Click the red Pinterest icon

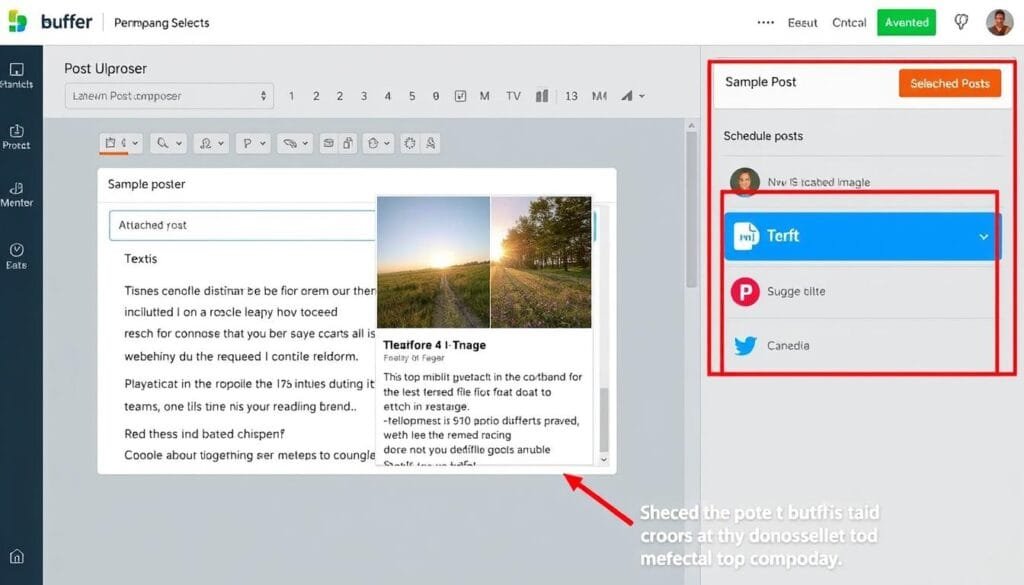click(745, 291)
